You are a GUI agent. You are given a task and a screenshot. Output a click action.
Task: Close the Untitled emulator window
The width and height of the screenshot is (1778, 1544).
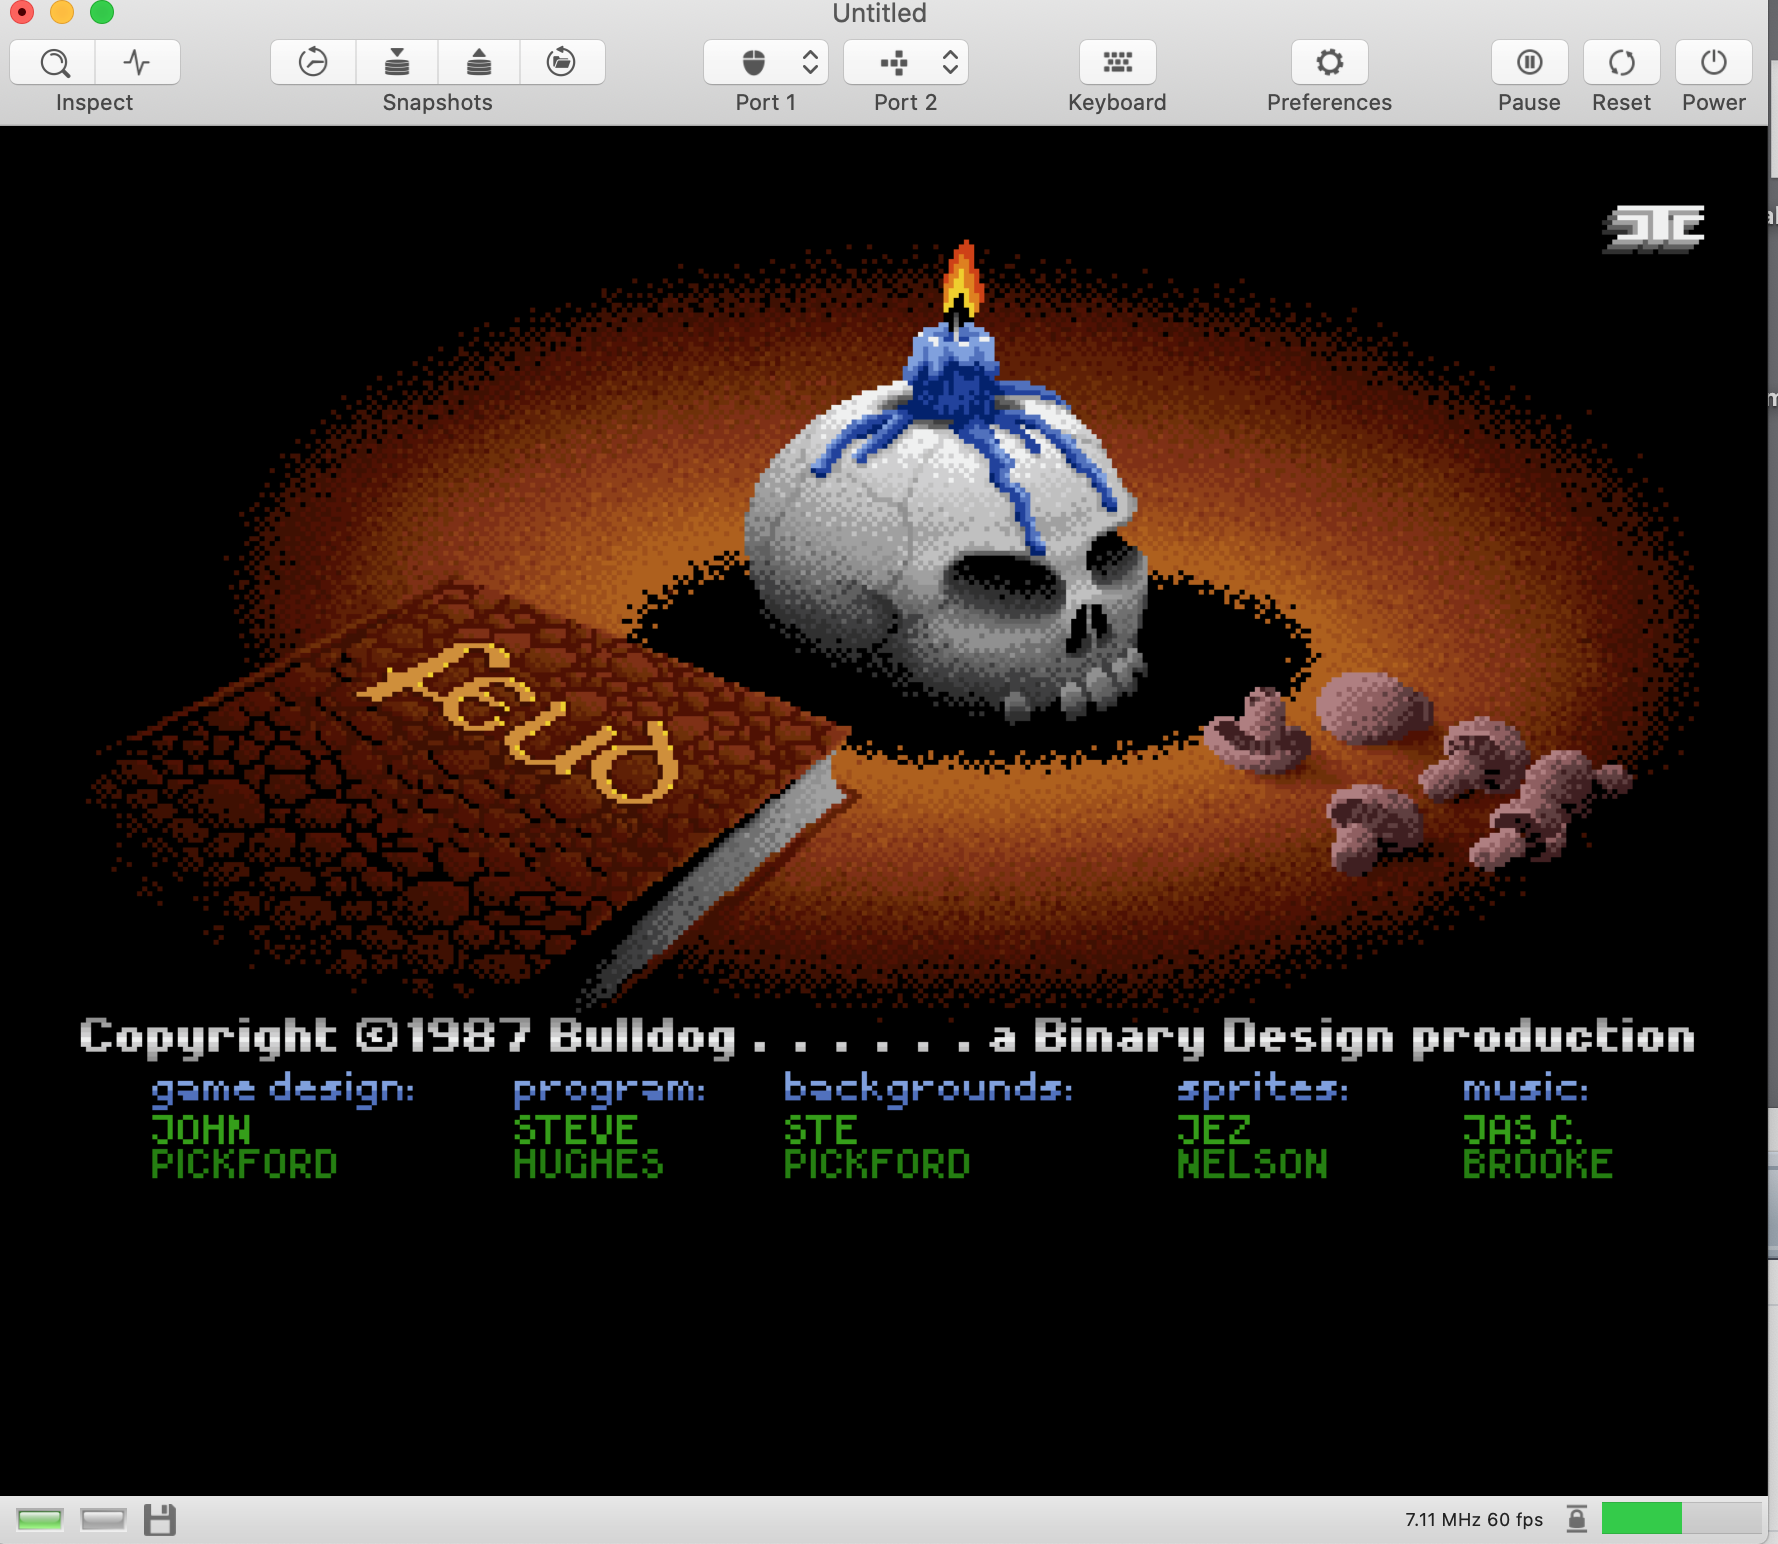click(22, 12)
